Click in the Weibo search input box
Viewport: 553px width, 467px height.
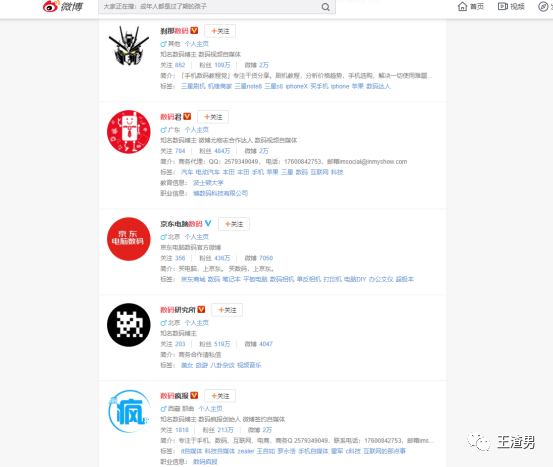[209, 7]
